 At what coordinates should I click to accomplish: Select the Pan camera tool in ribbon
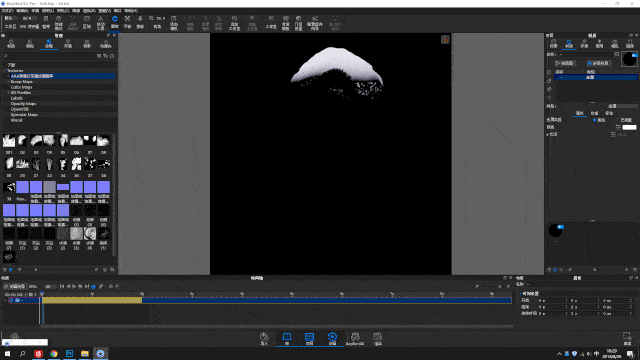[x=127, y=22]
